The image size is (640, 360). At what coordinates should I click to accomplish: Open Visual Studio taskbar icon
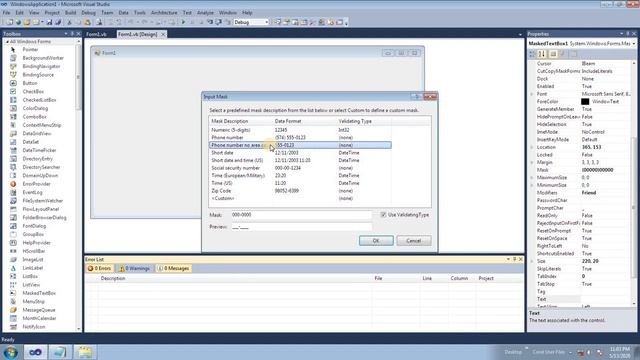click(35, 352)
